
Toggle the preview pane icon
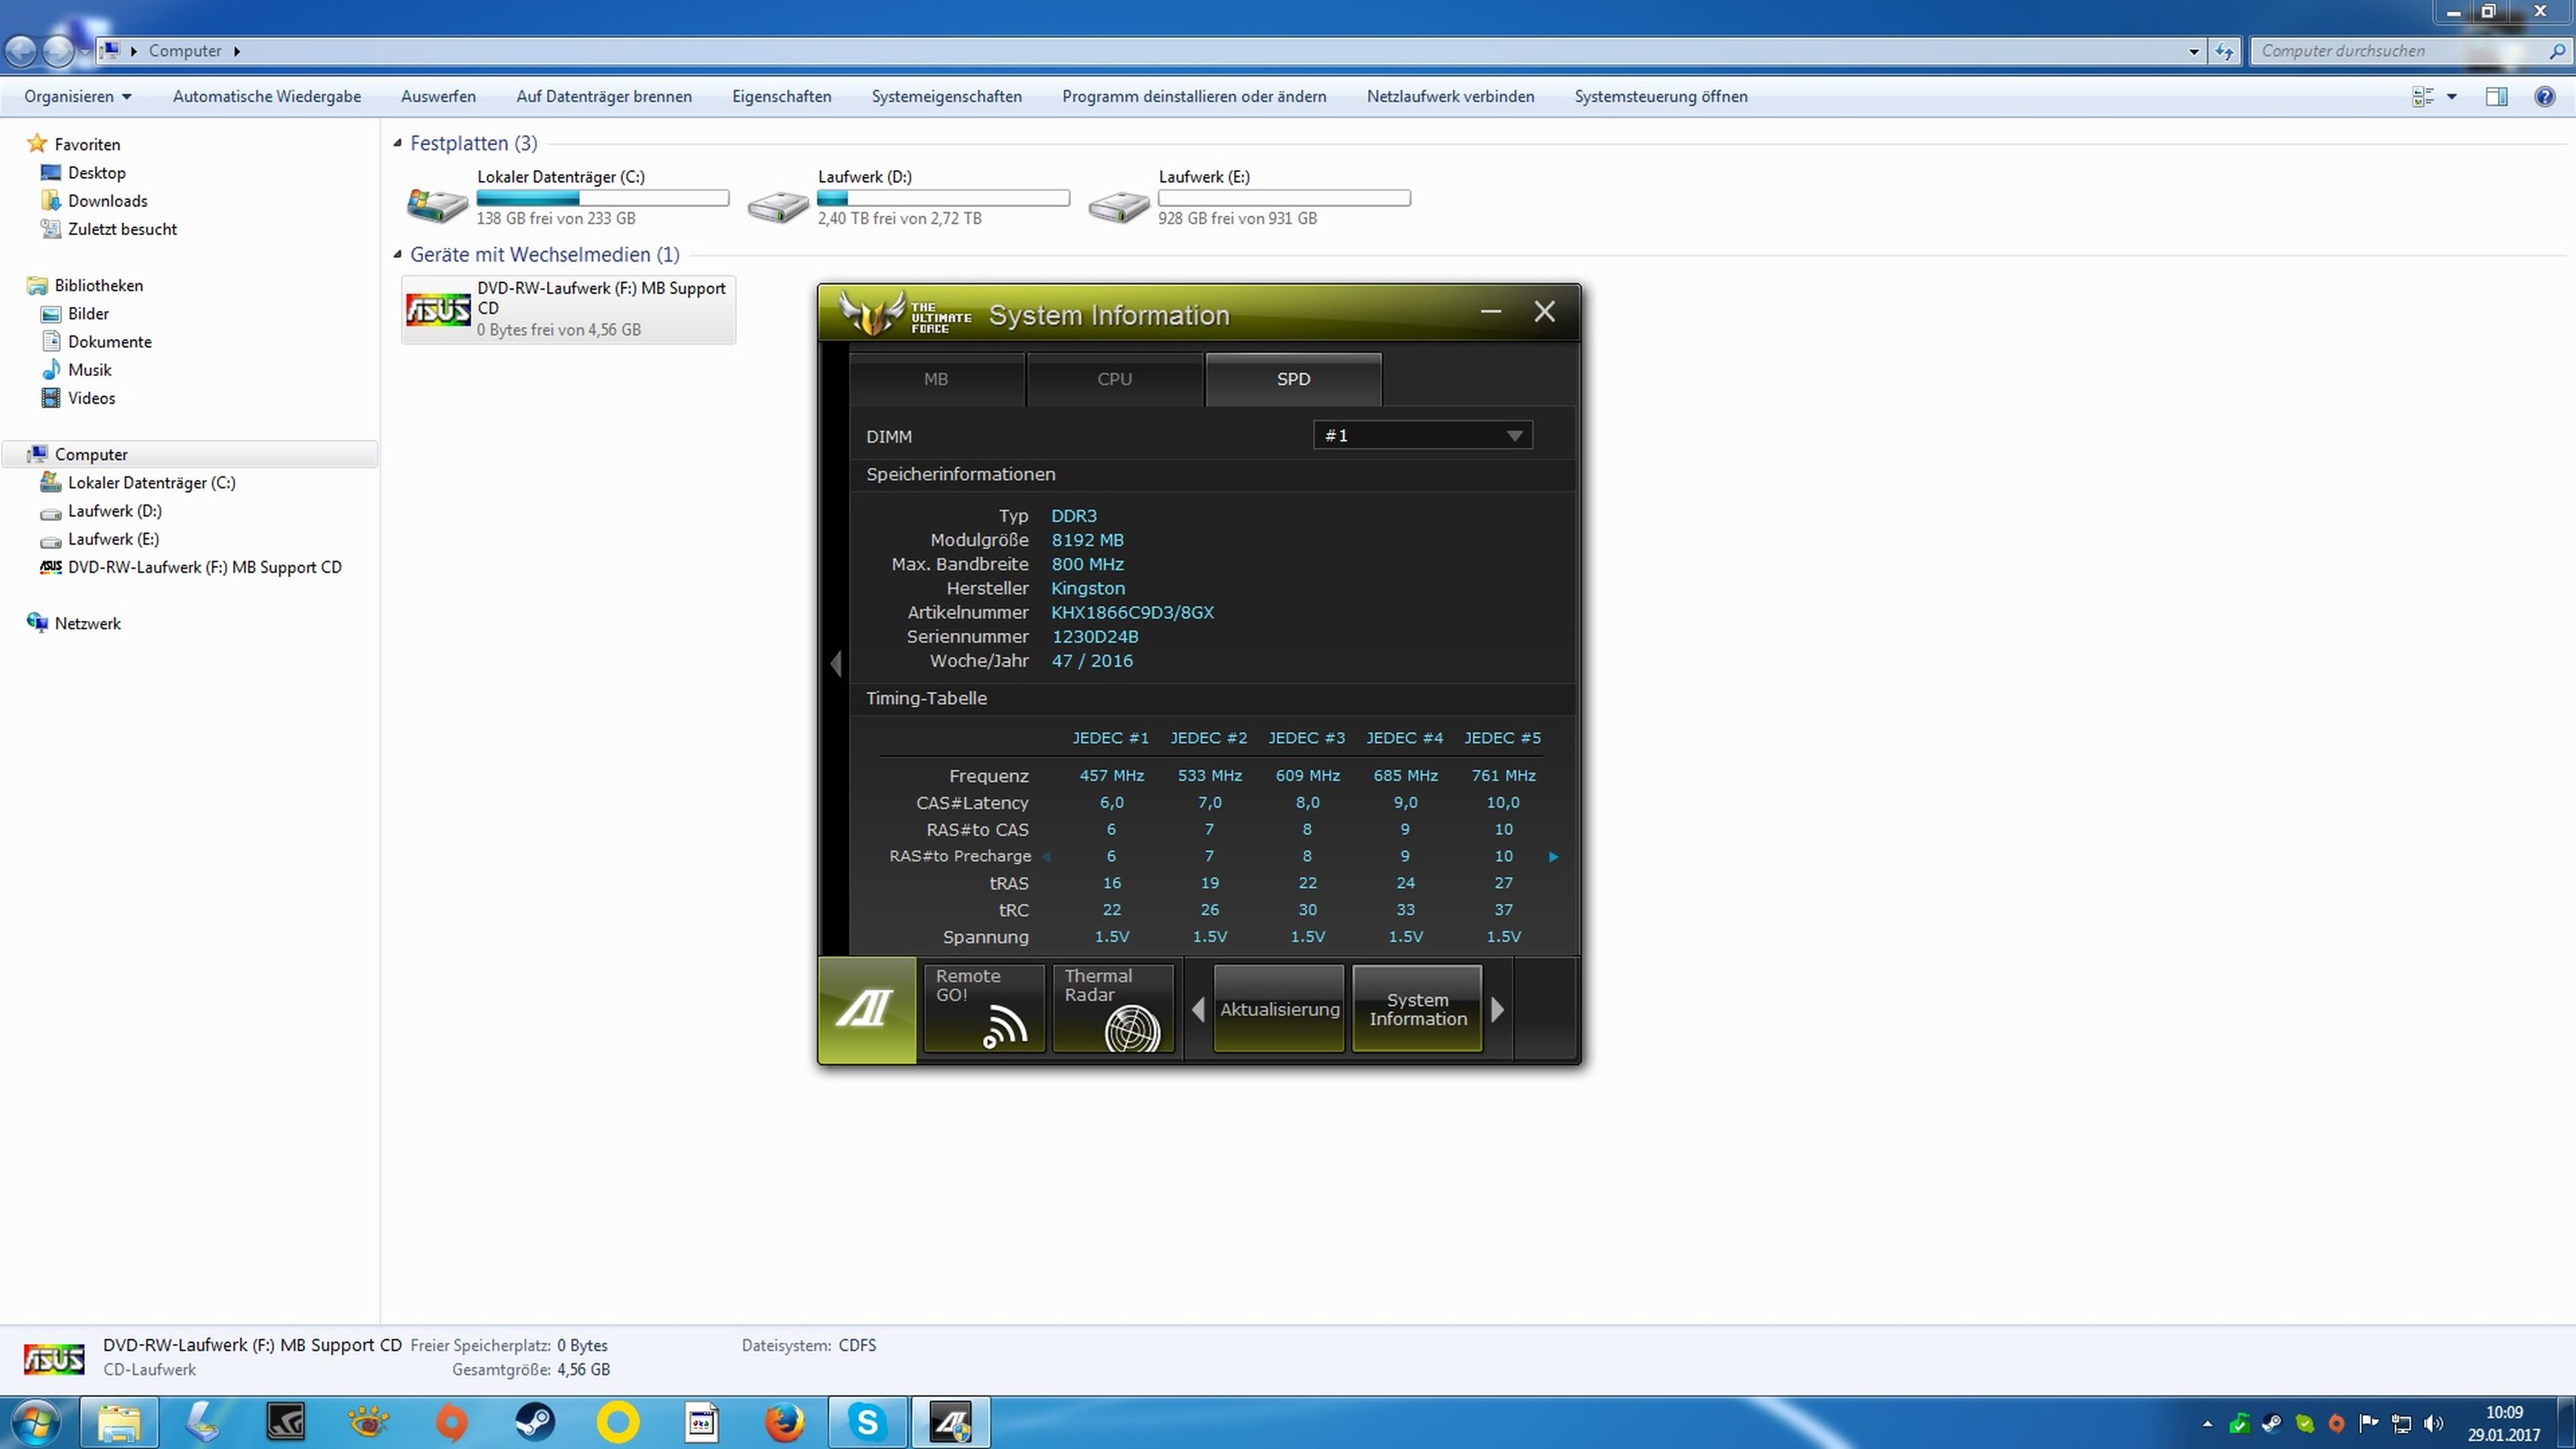(2496, 97)
